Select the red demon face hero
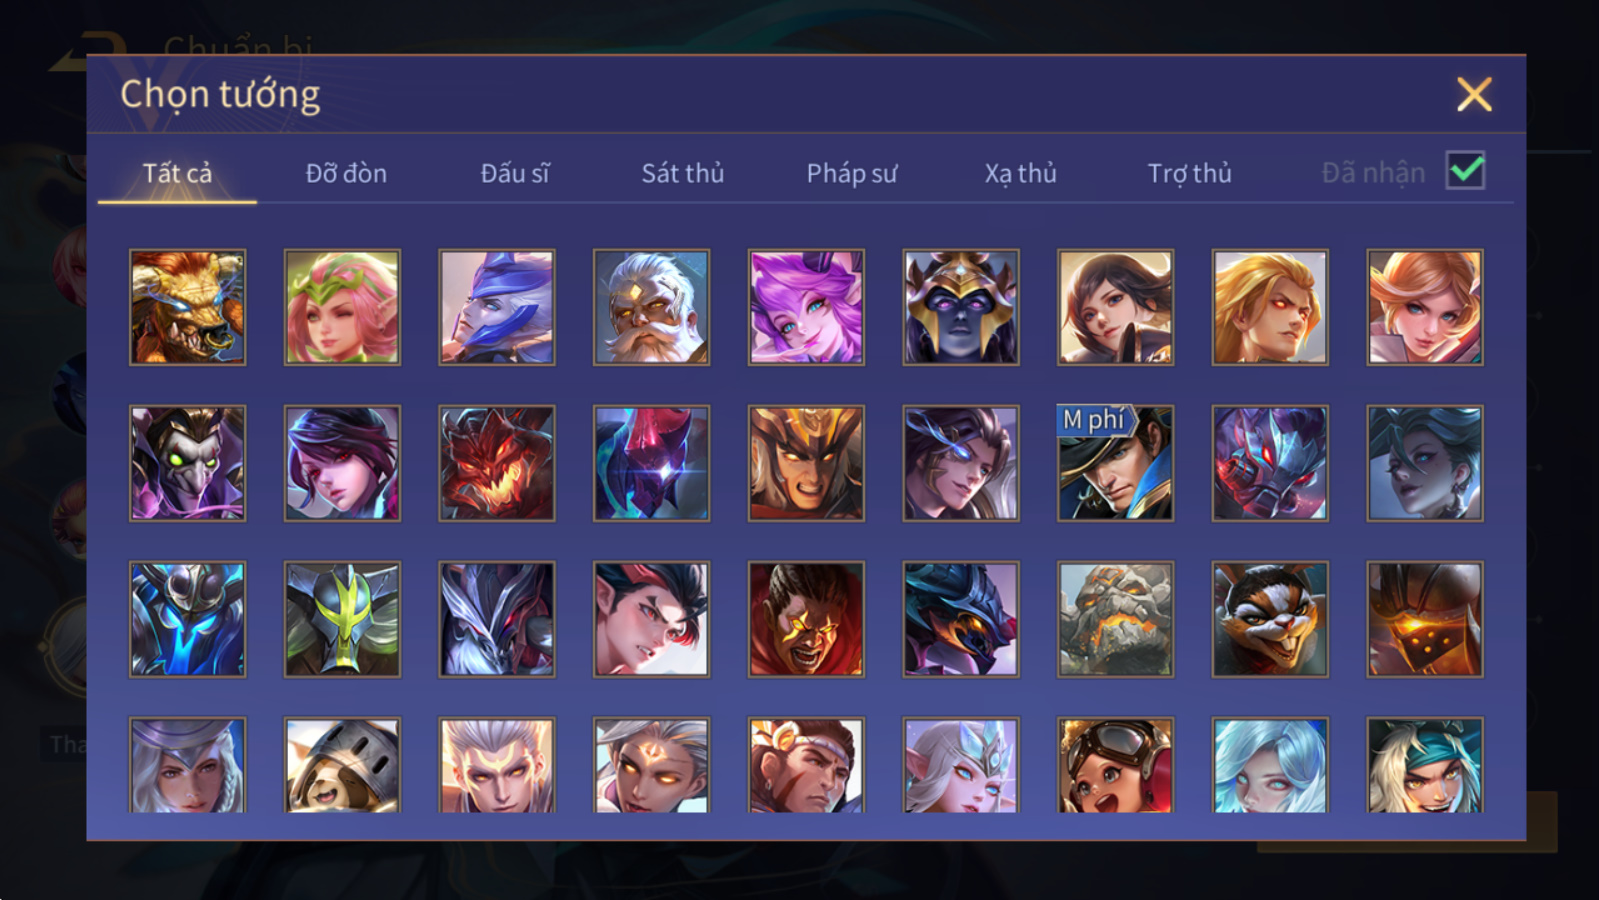 click(496, 463)
